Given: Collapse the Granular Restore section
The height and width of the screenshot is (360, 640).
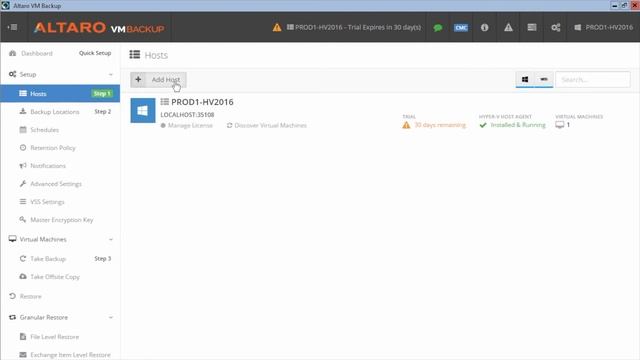Looking at the screenshot, I should click(111, 317).
